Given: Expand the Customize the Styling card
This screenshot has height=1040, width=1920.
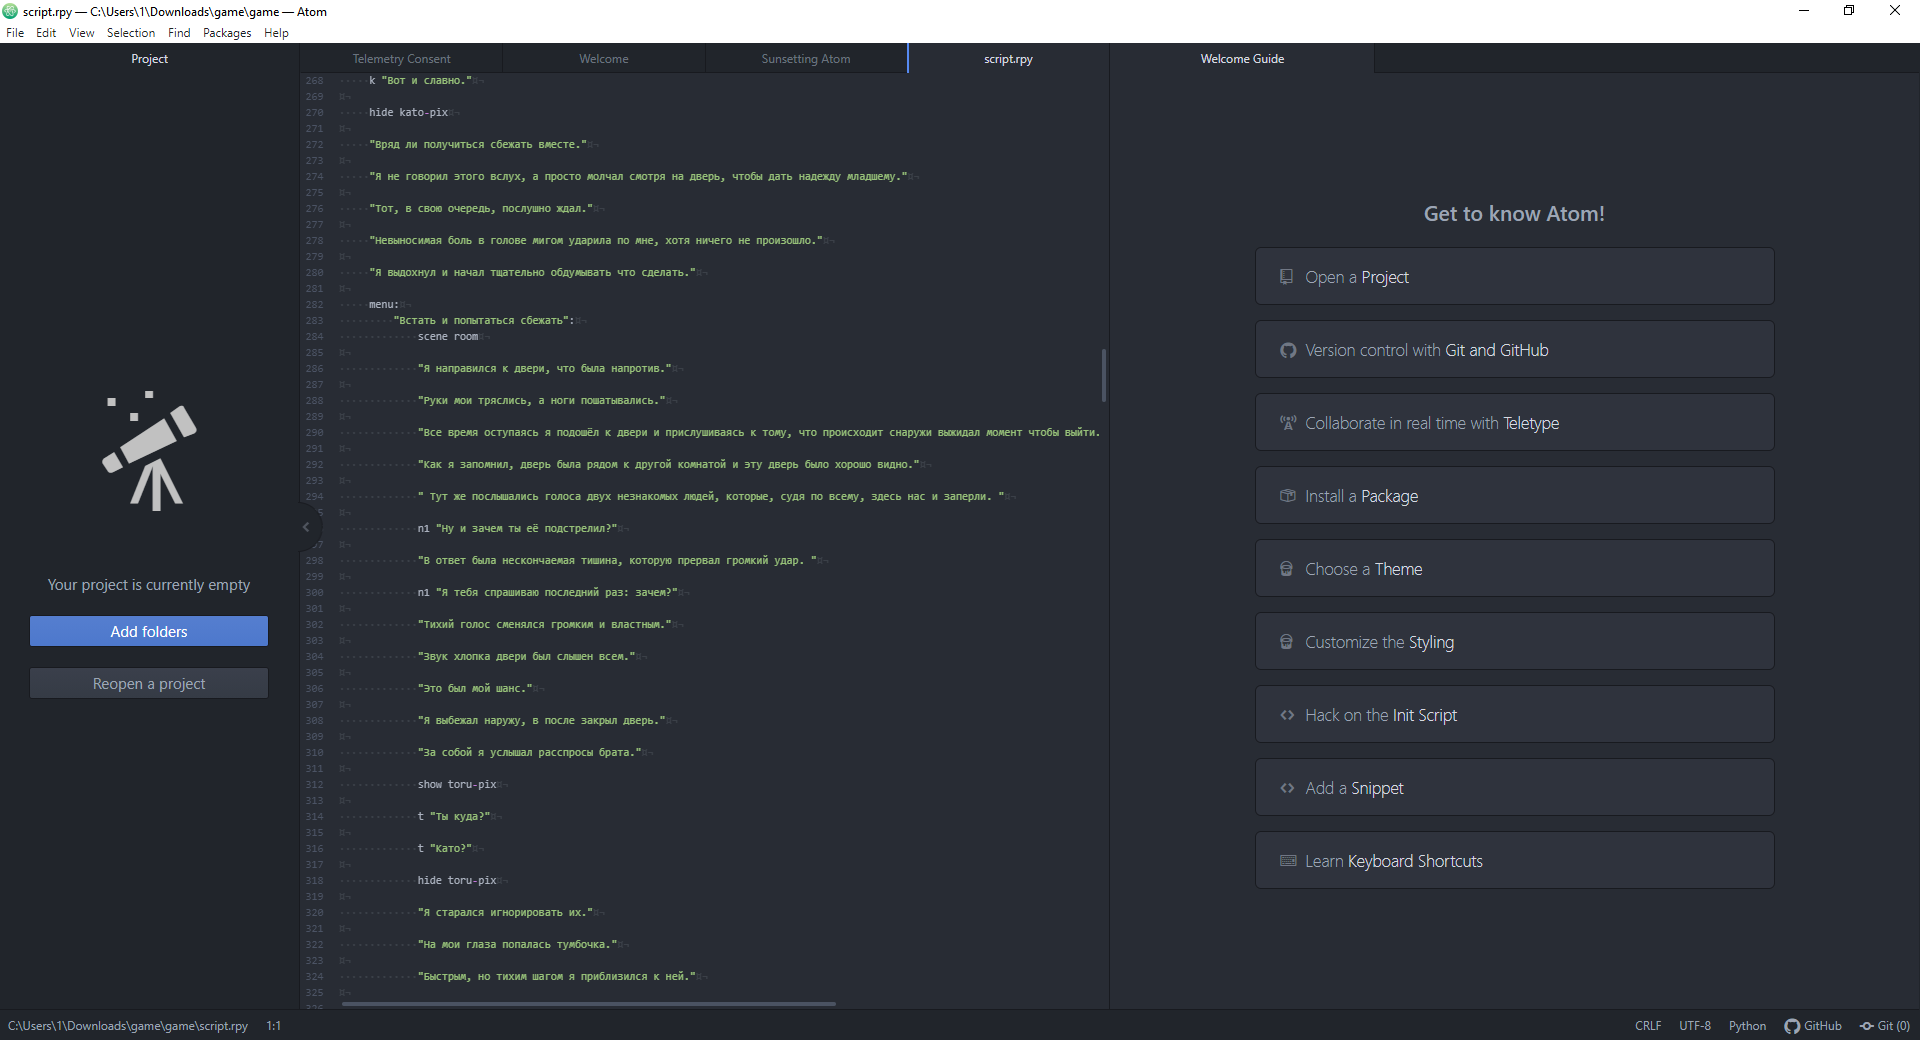Looking at the screenshot, I should (1514, 642).
